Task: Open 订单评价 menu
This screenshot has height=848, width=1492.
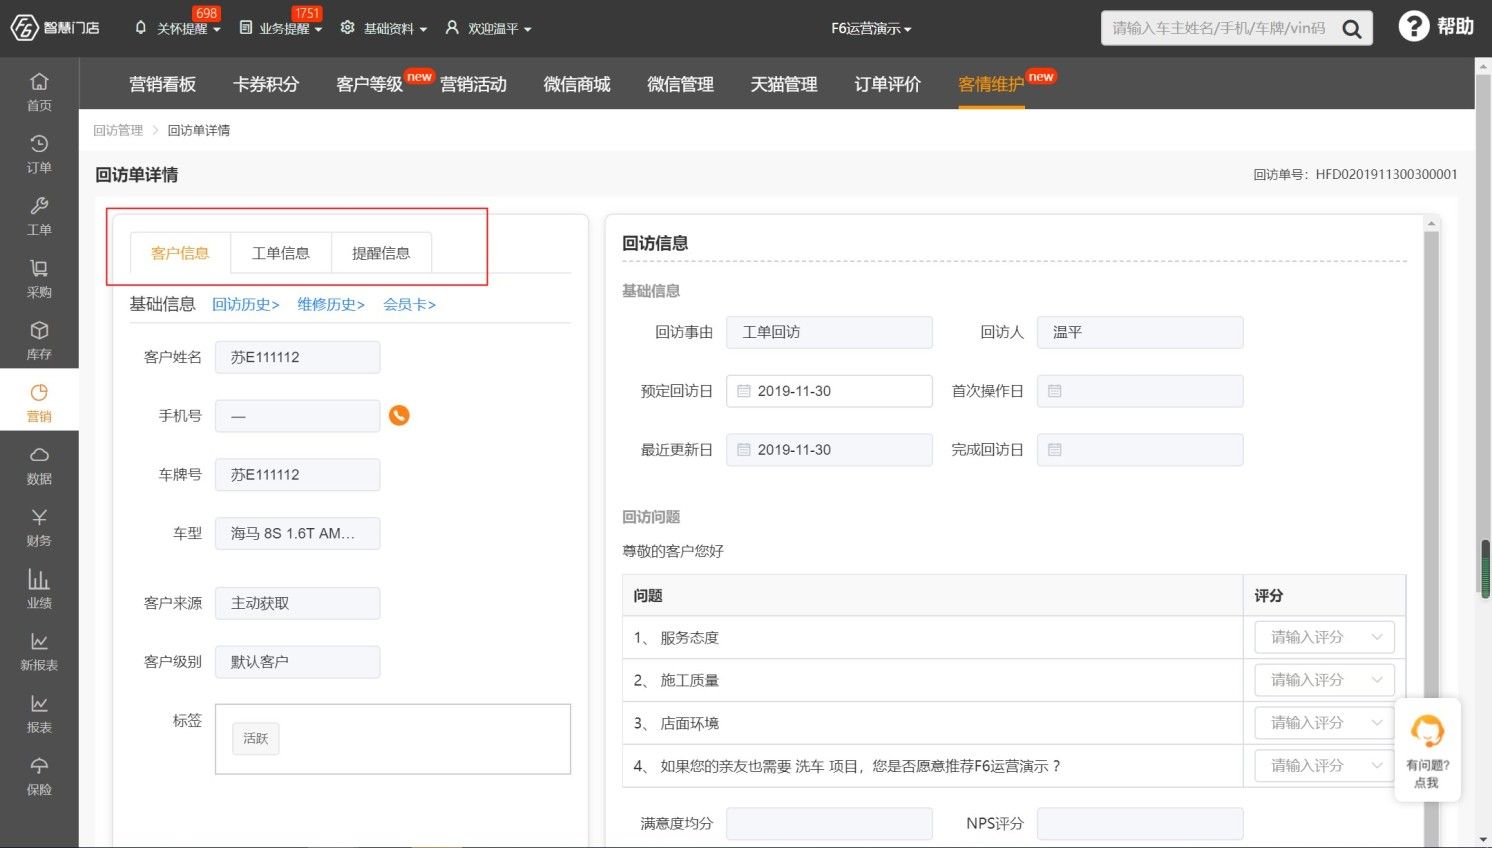Action: click(888, 84)
